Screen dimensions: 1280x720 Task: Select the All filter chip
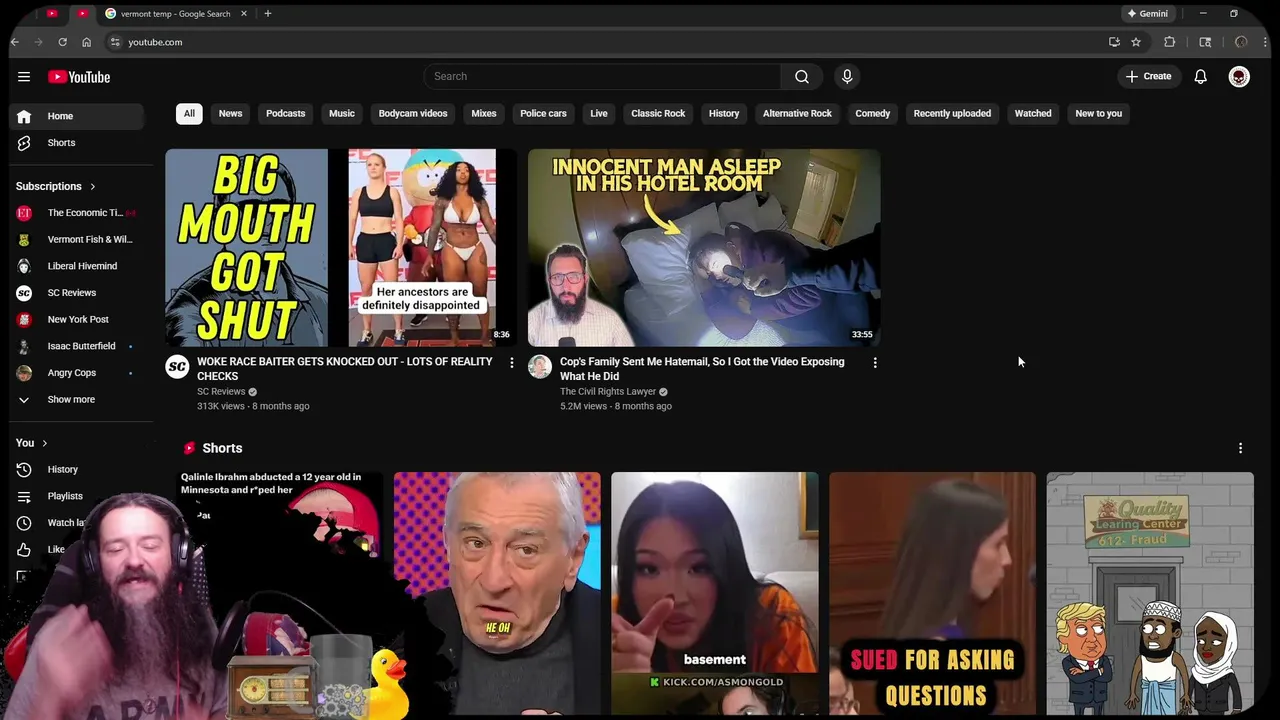[x=189, y=113]
